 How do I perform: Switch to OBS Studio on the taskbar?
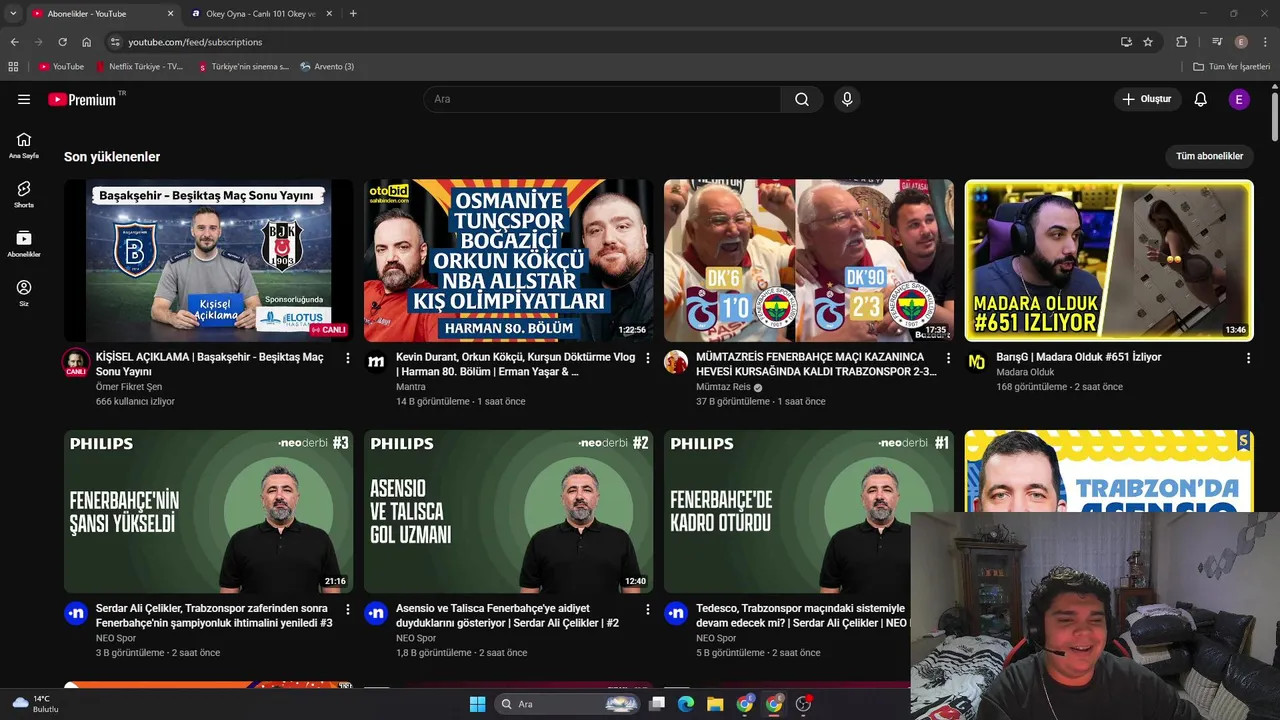803,704
